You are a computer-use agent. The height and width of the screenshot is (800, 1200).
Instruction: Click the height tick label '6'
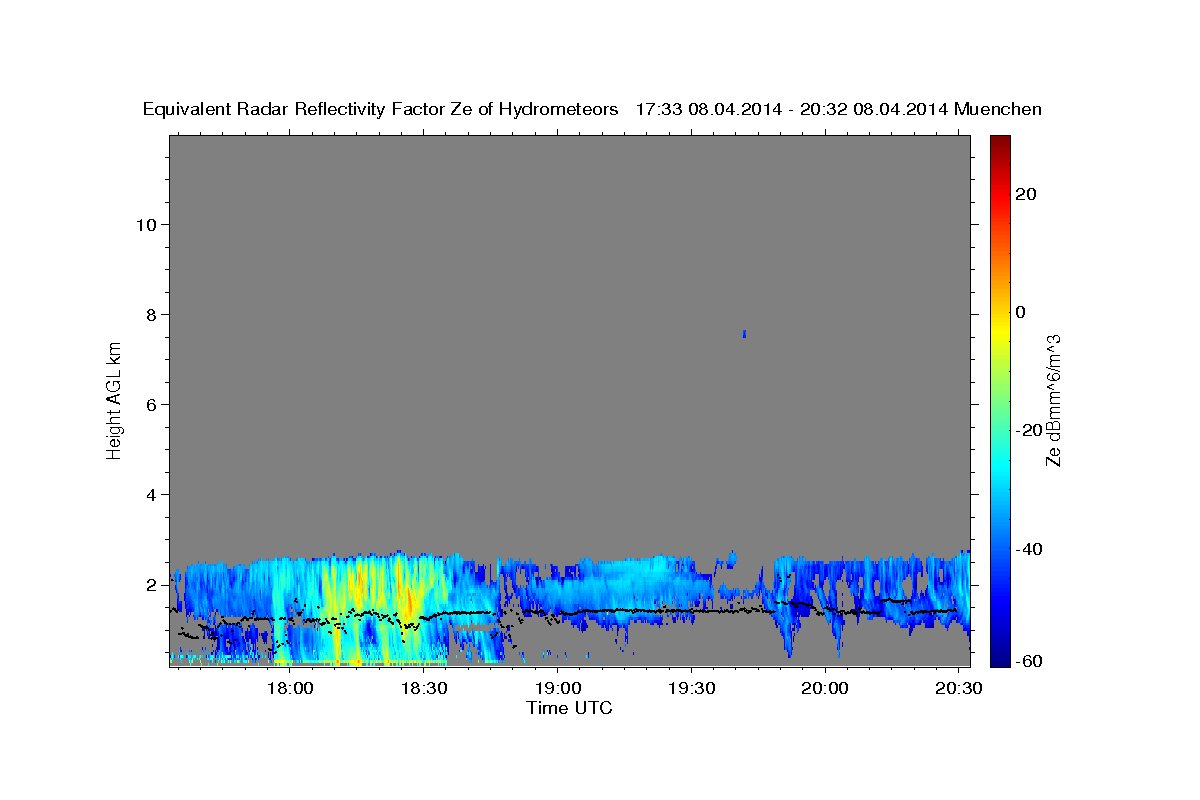tap(152, 404)
